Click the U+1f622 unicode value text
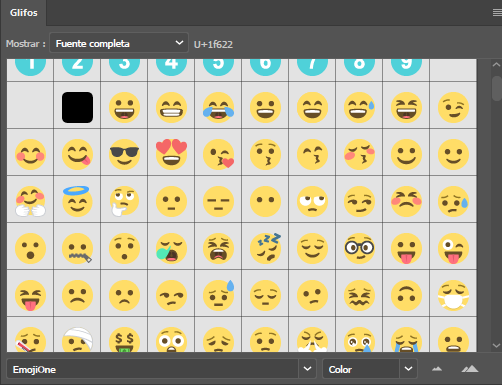502x385 pixels. coord(213,44)
